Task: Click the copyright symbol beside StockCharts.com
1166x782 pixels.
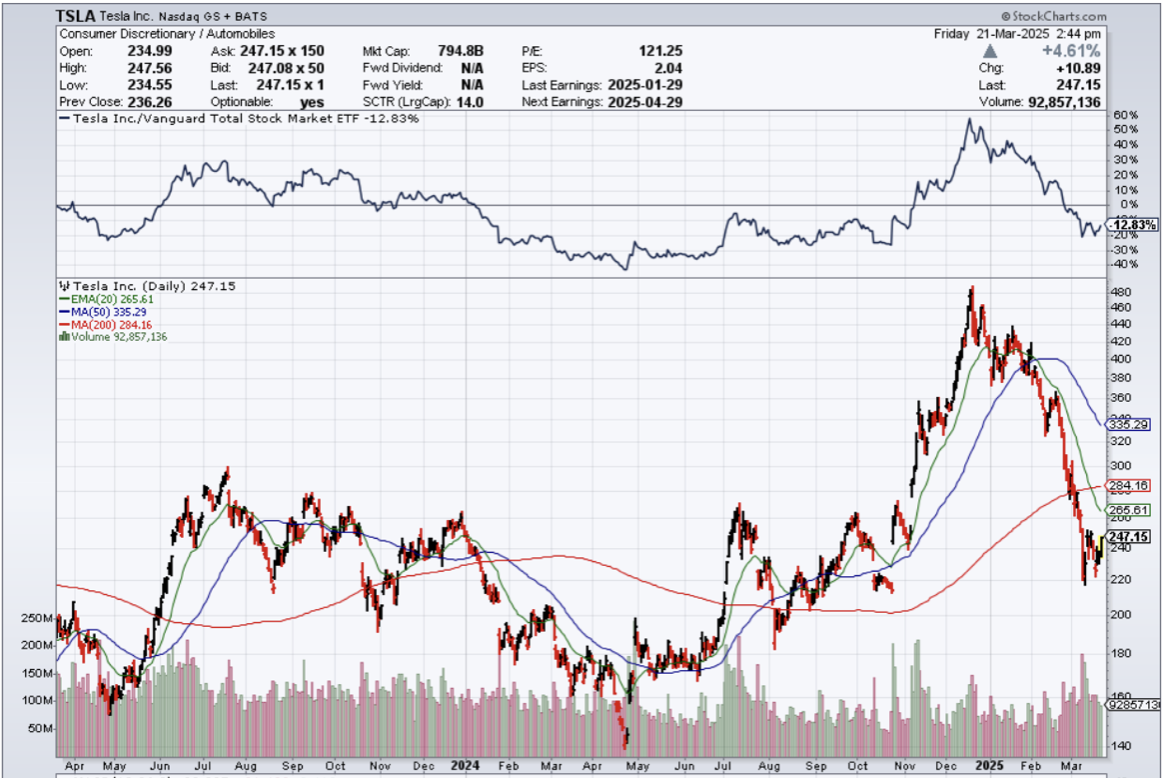Action: [x=1005, y=17]
